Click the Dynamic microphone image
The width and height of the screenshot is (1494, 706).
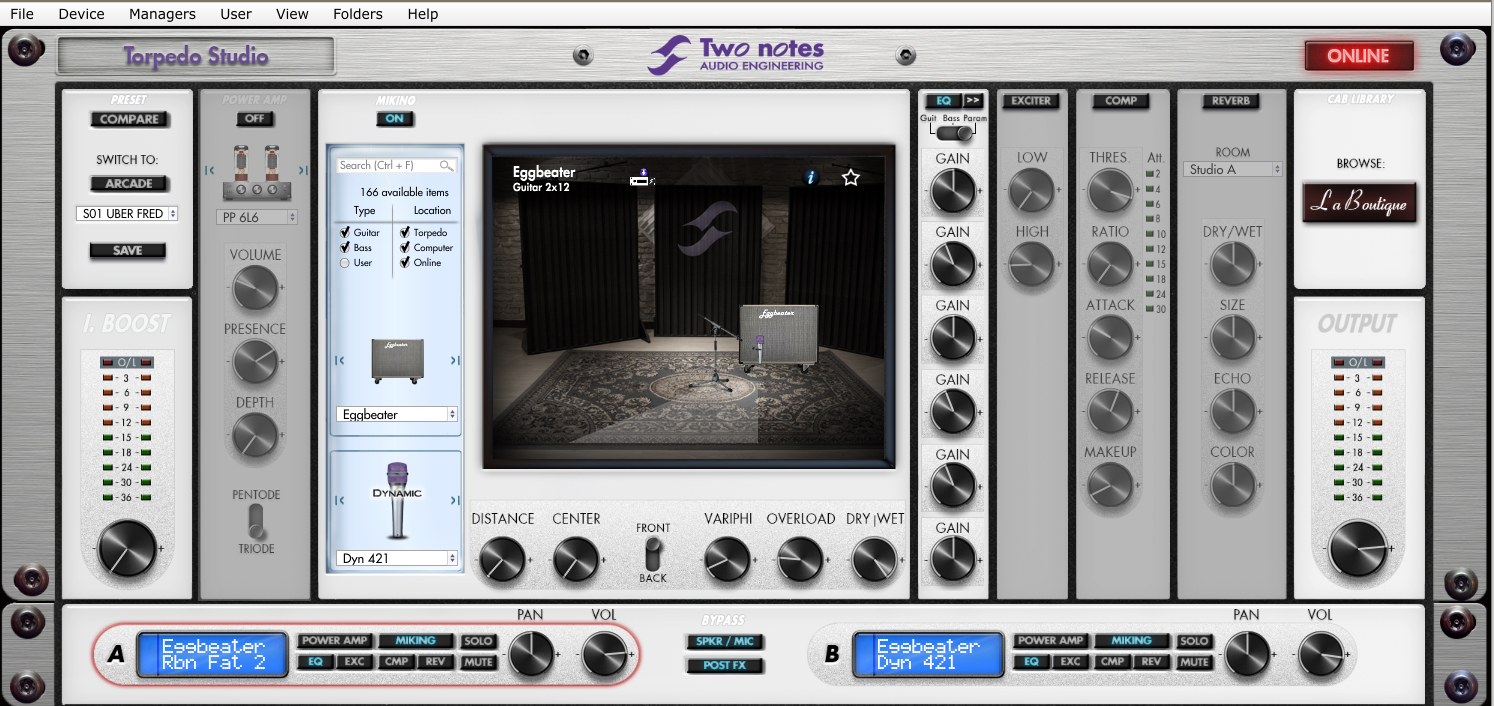397,500
